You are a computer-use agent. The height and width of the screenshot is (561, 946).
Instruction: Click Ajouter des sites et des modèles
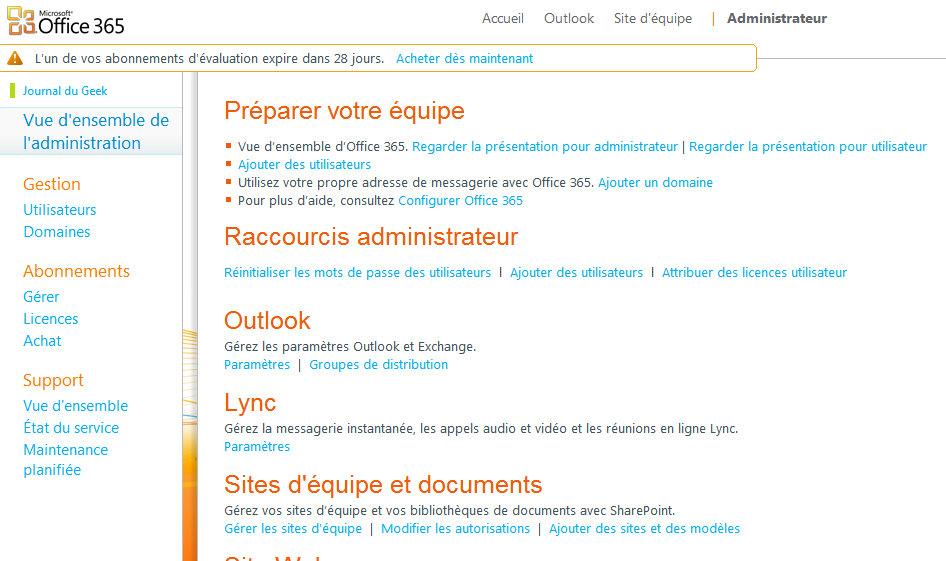pos(644,529)
